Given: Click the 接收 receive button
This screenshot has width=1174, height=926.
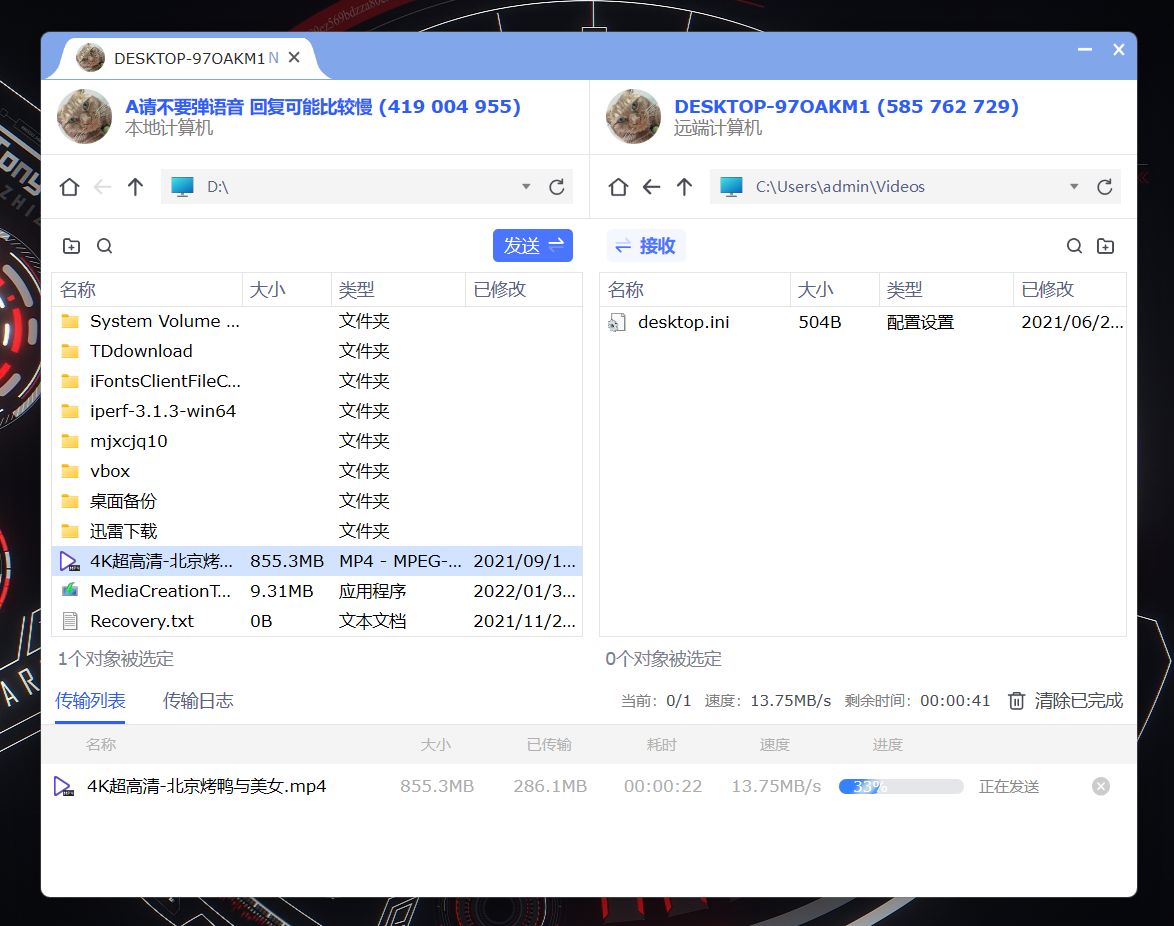Looking at the screenshot, I should (x=645, y=246).
